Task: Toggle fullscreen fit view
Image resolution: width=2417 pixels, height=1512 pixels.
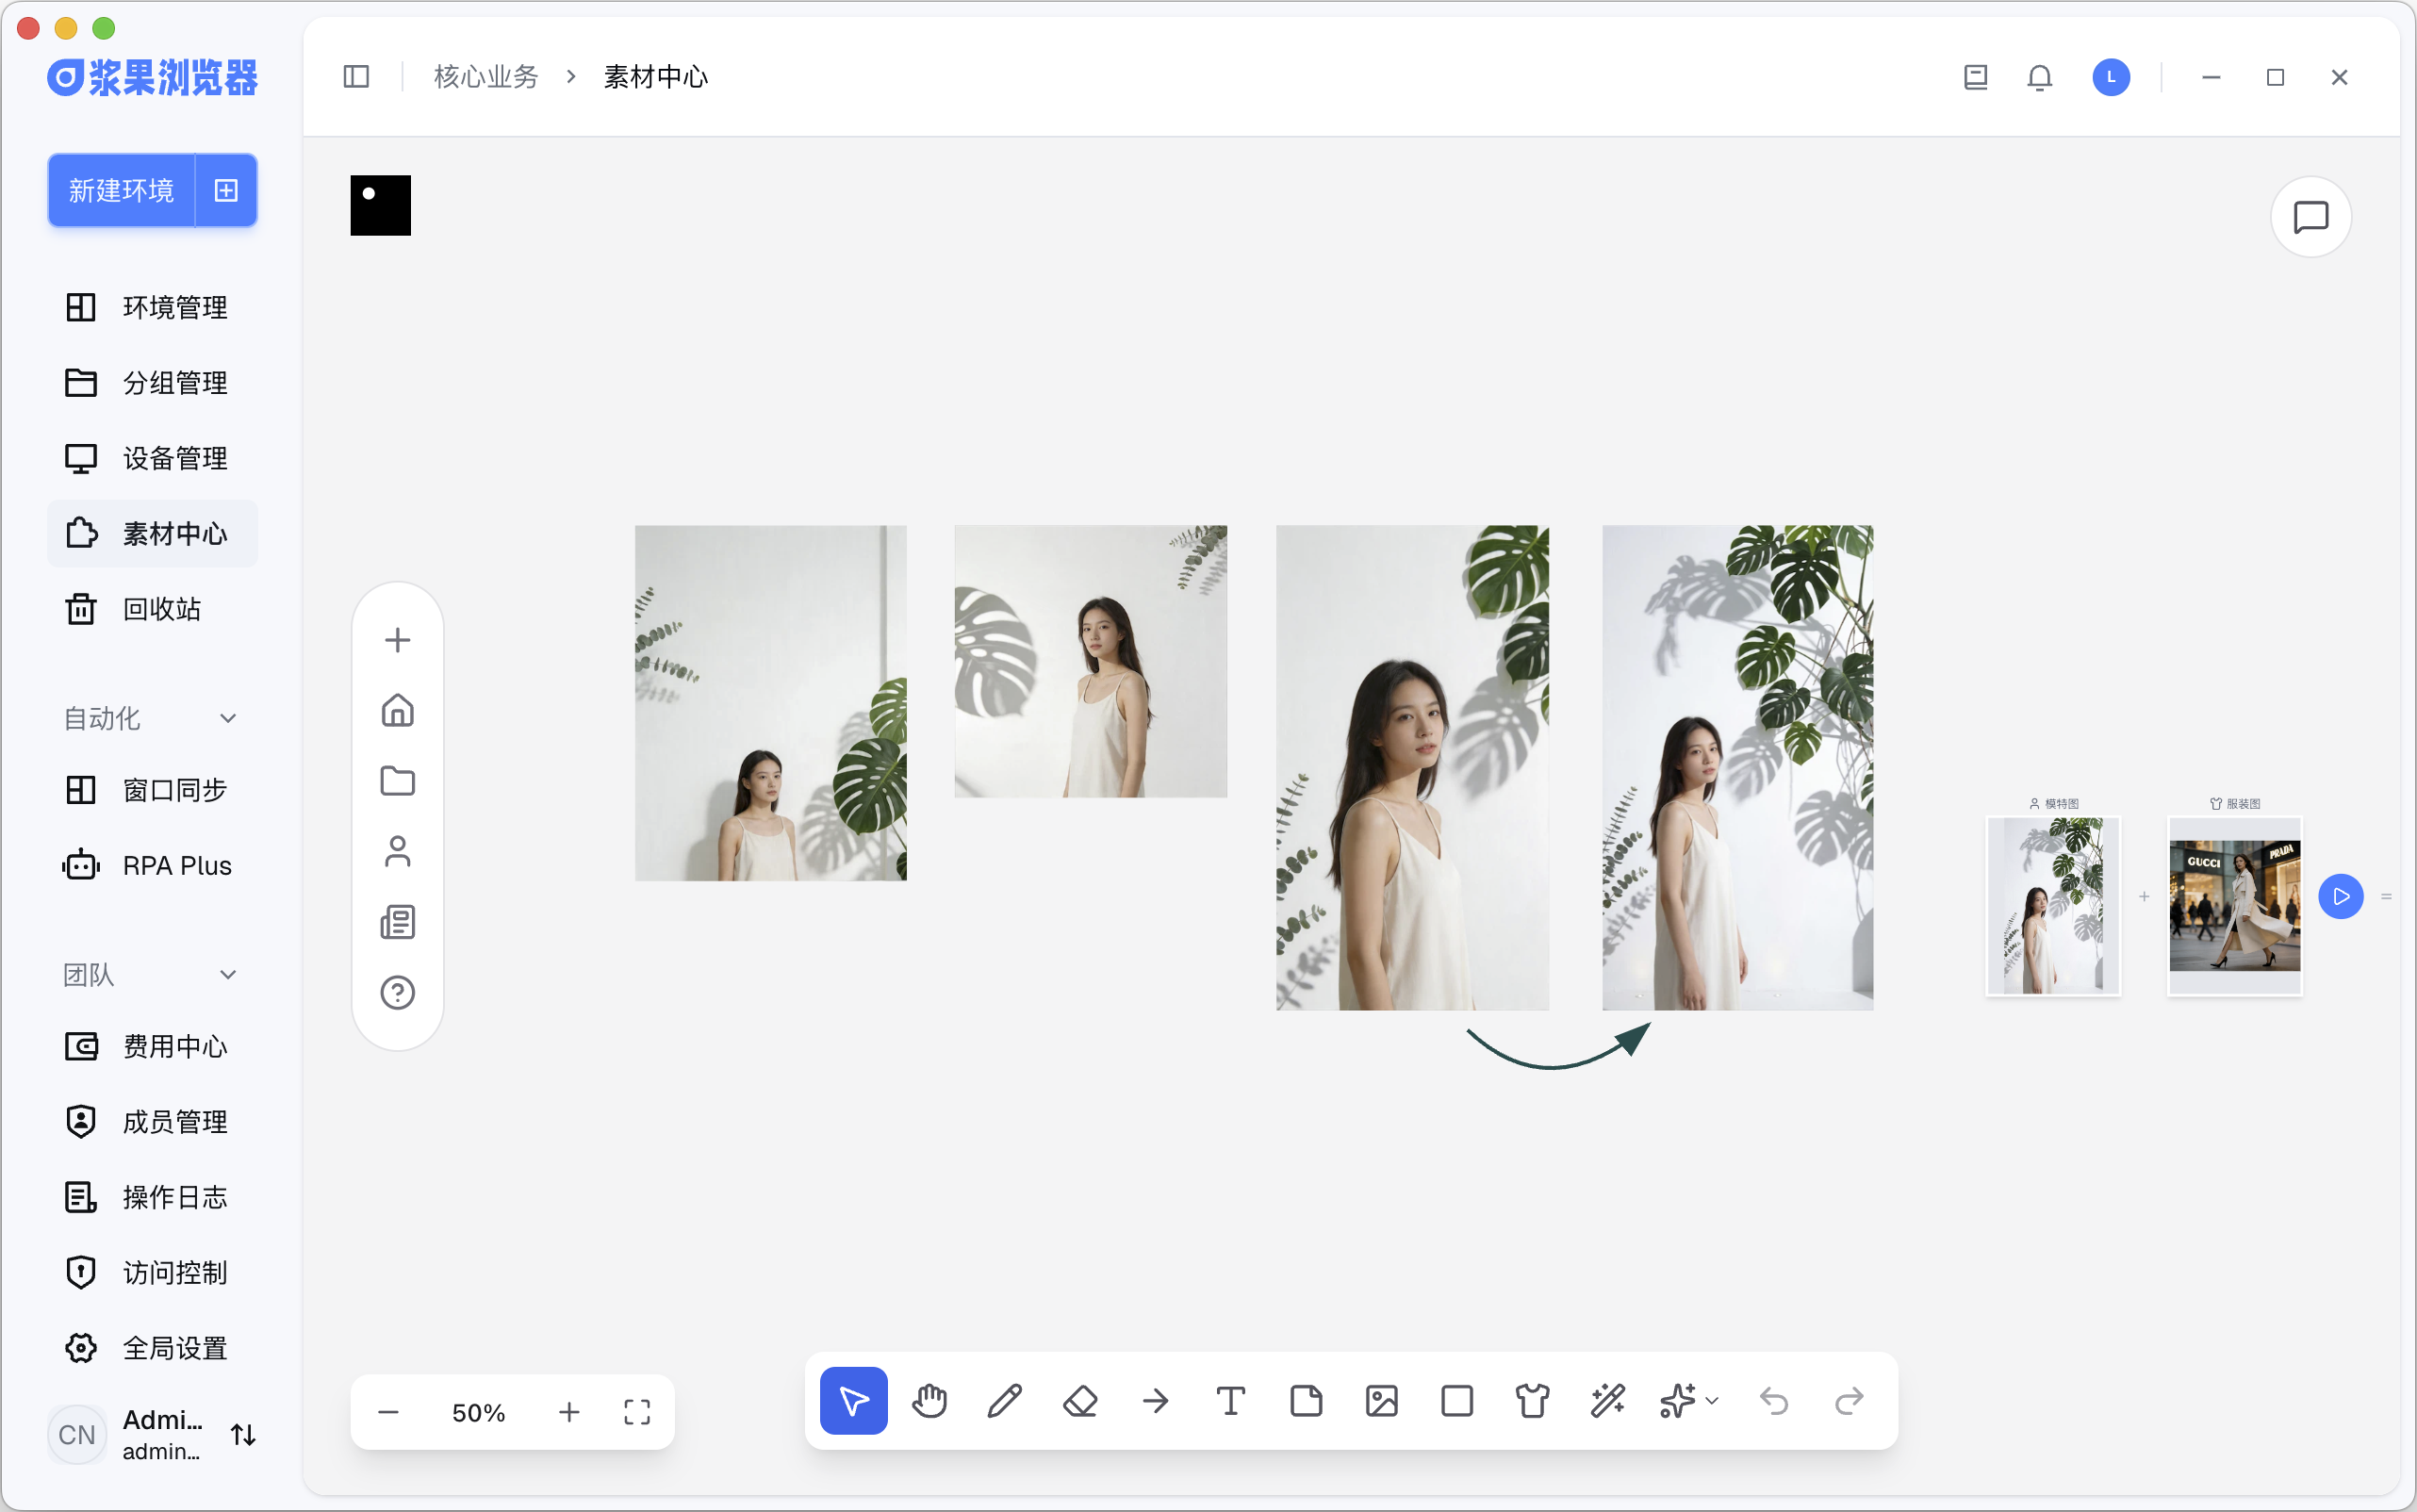Action: tap(637, 1412)
